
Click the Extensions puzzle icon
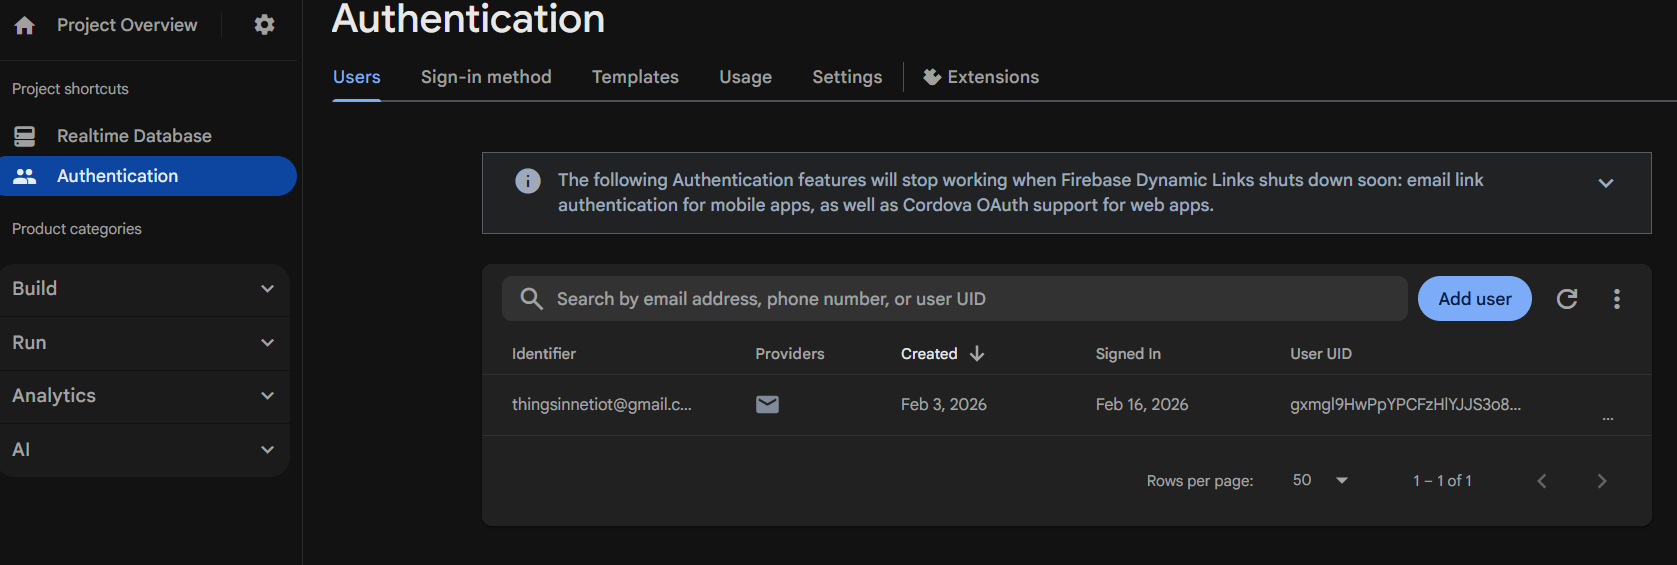[932, 77]
